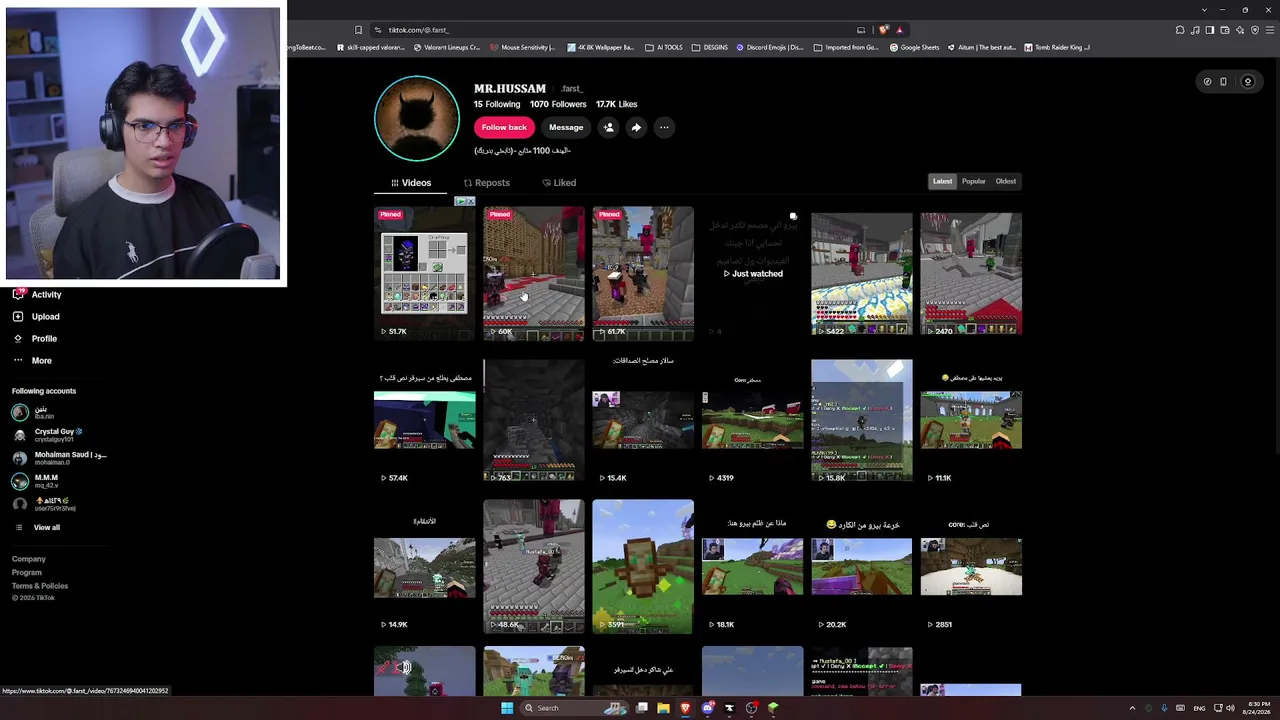Bookmark this page with bookmark icon

[358, 30]
